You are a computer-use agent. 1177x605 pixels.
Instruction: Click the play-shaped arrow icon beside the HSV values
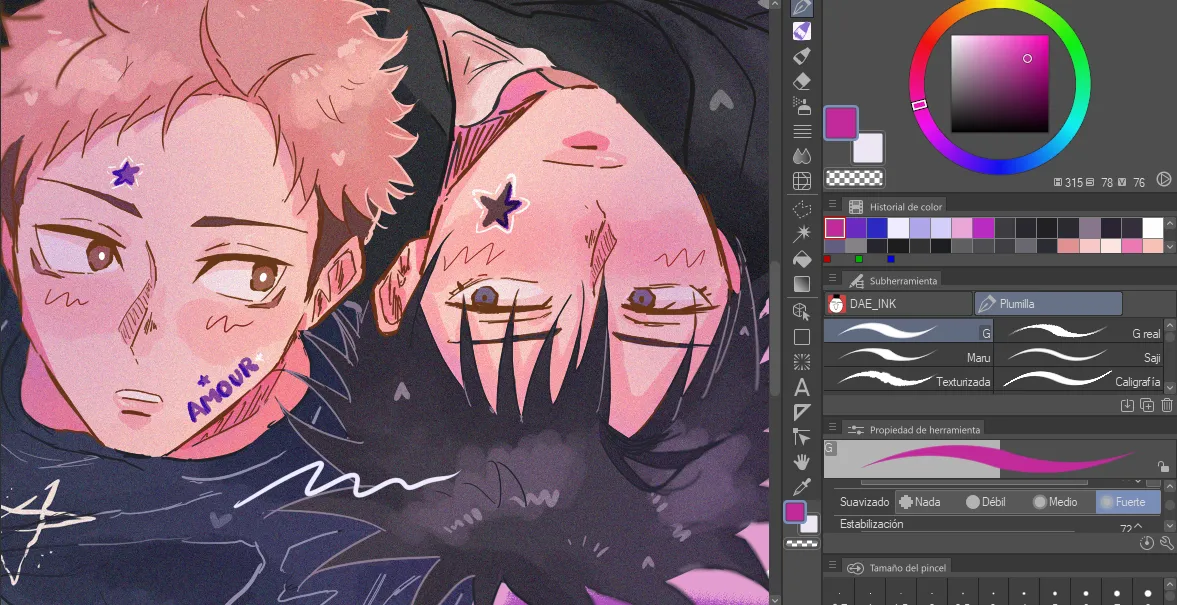coord(1163,179)
